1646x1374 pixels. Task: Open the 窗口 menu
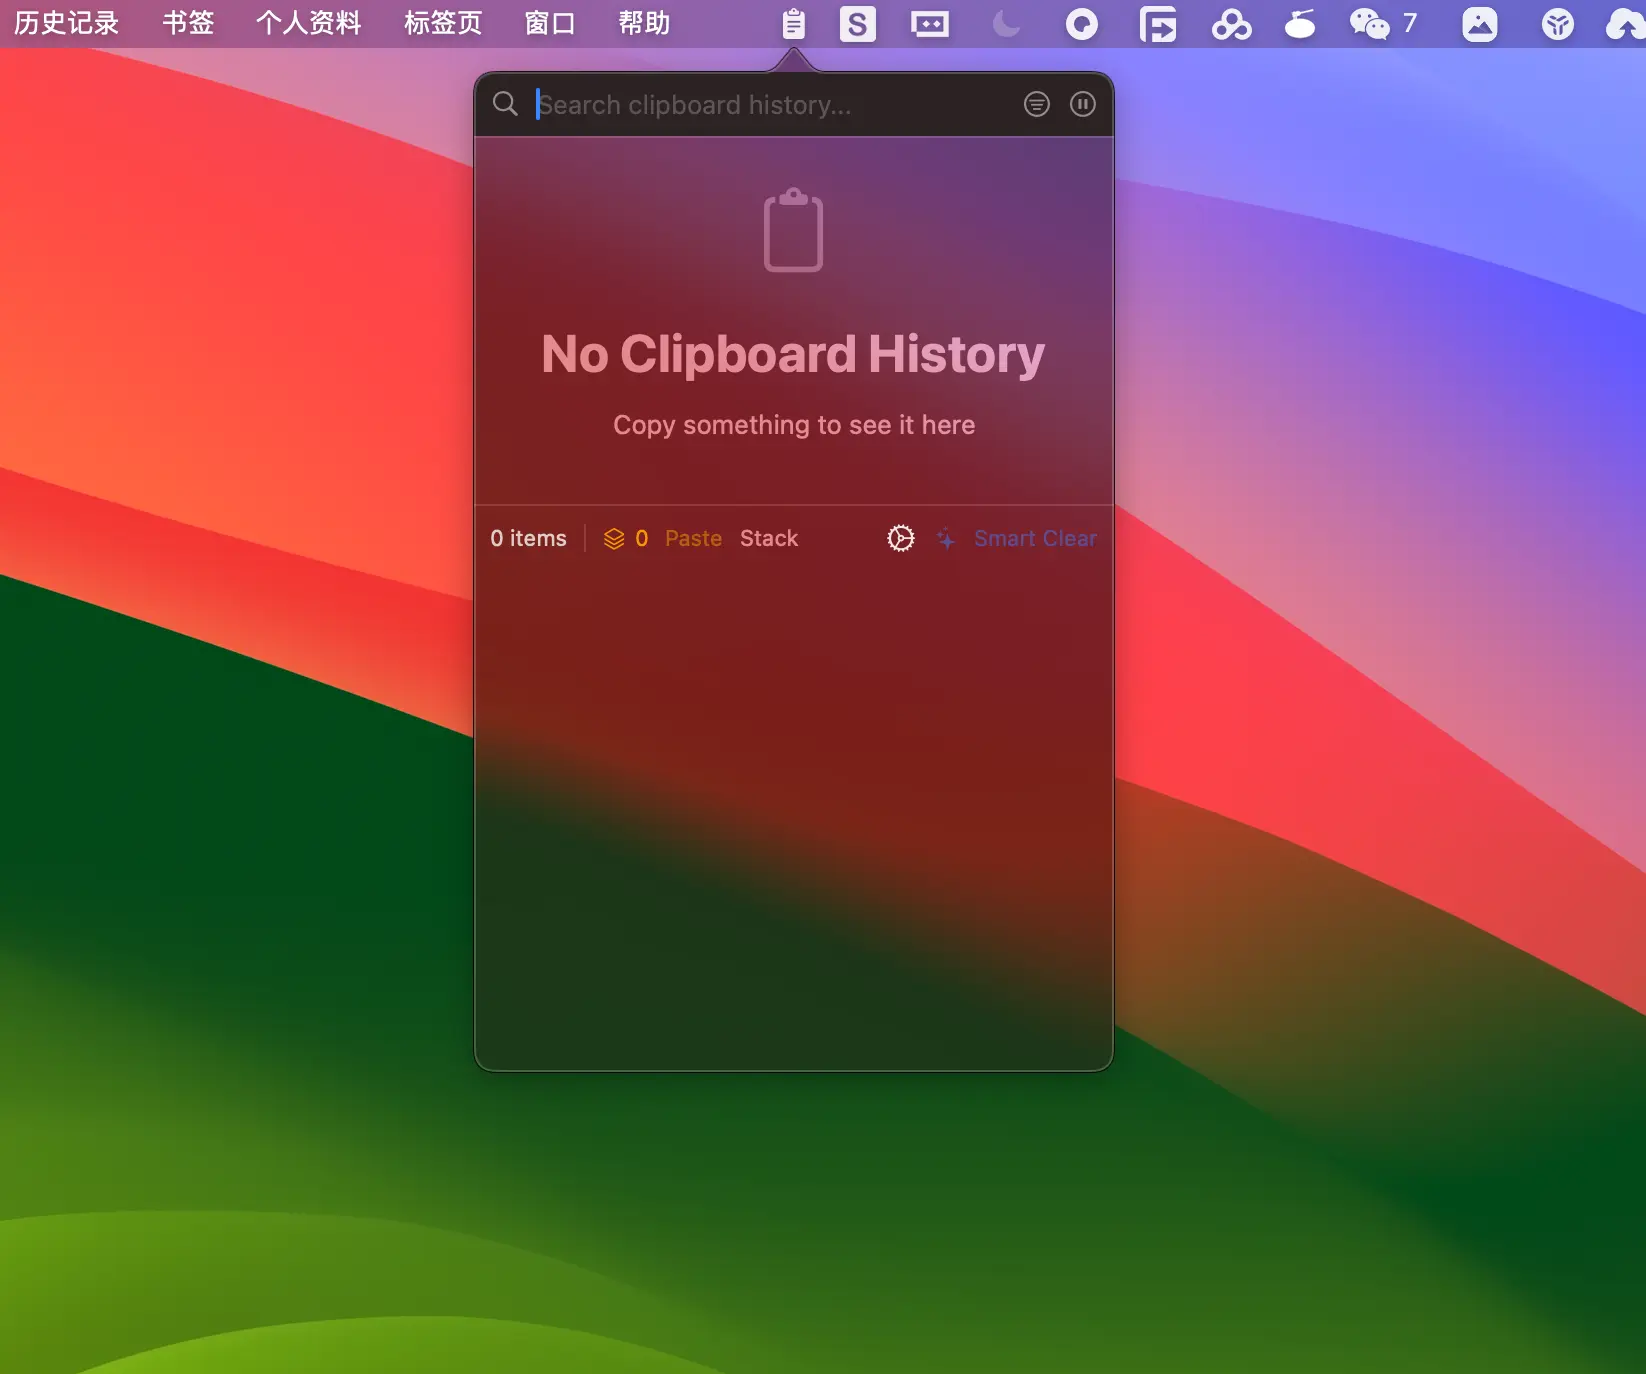pyautogui.click(x=550, y=23)
